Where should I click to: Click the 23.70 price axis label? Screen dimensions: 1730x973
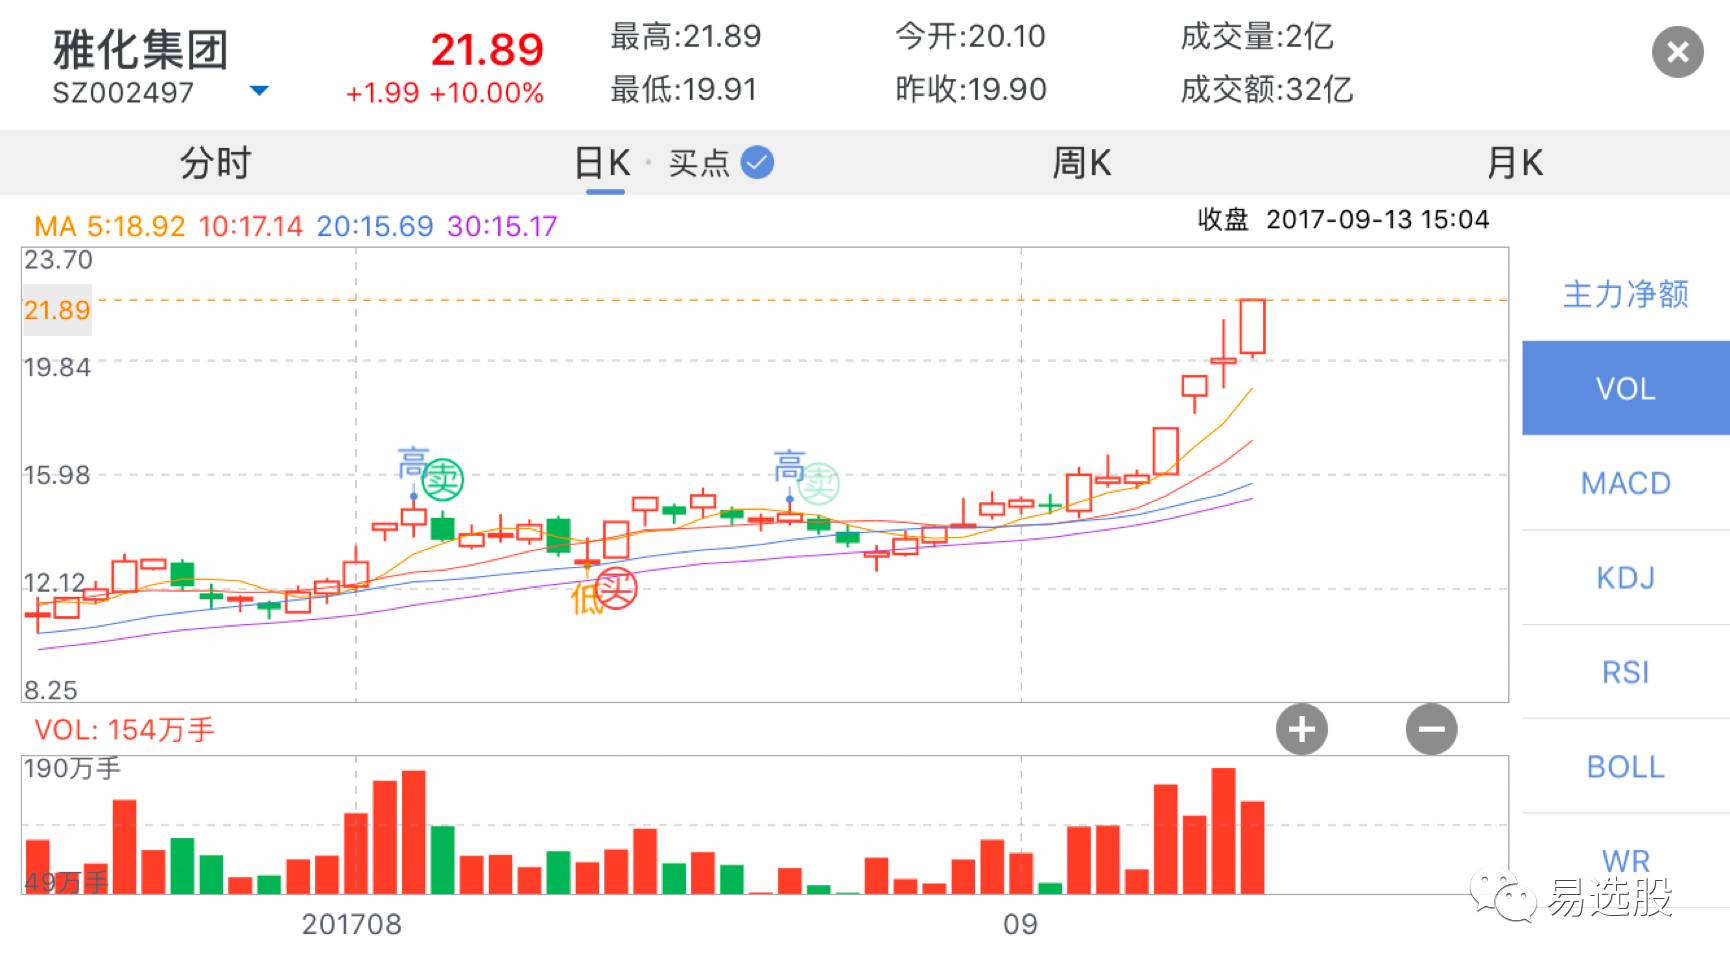click(x=58, y=260)
